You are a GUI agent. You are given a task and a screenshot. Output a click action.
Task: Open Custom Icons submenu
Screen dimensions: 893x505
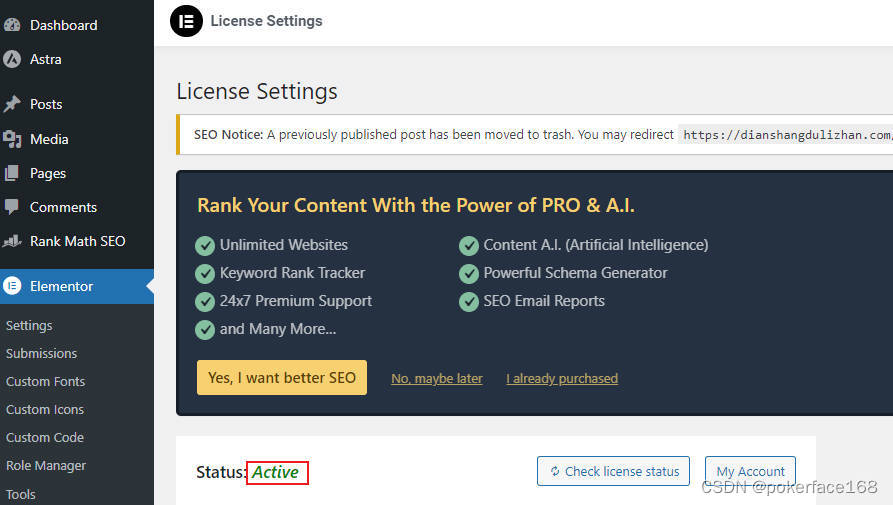(45, 409)
